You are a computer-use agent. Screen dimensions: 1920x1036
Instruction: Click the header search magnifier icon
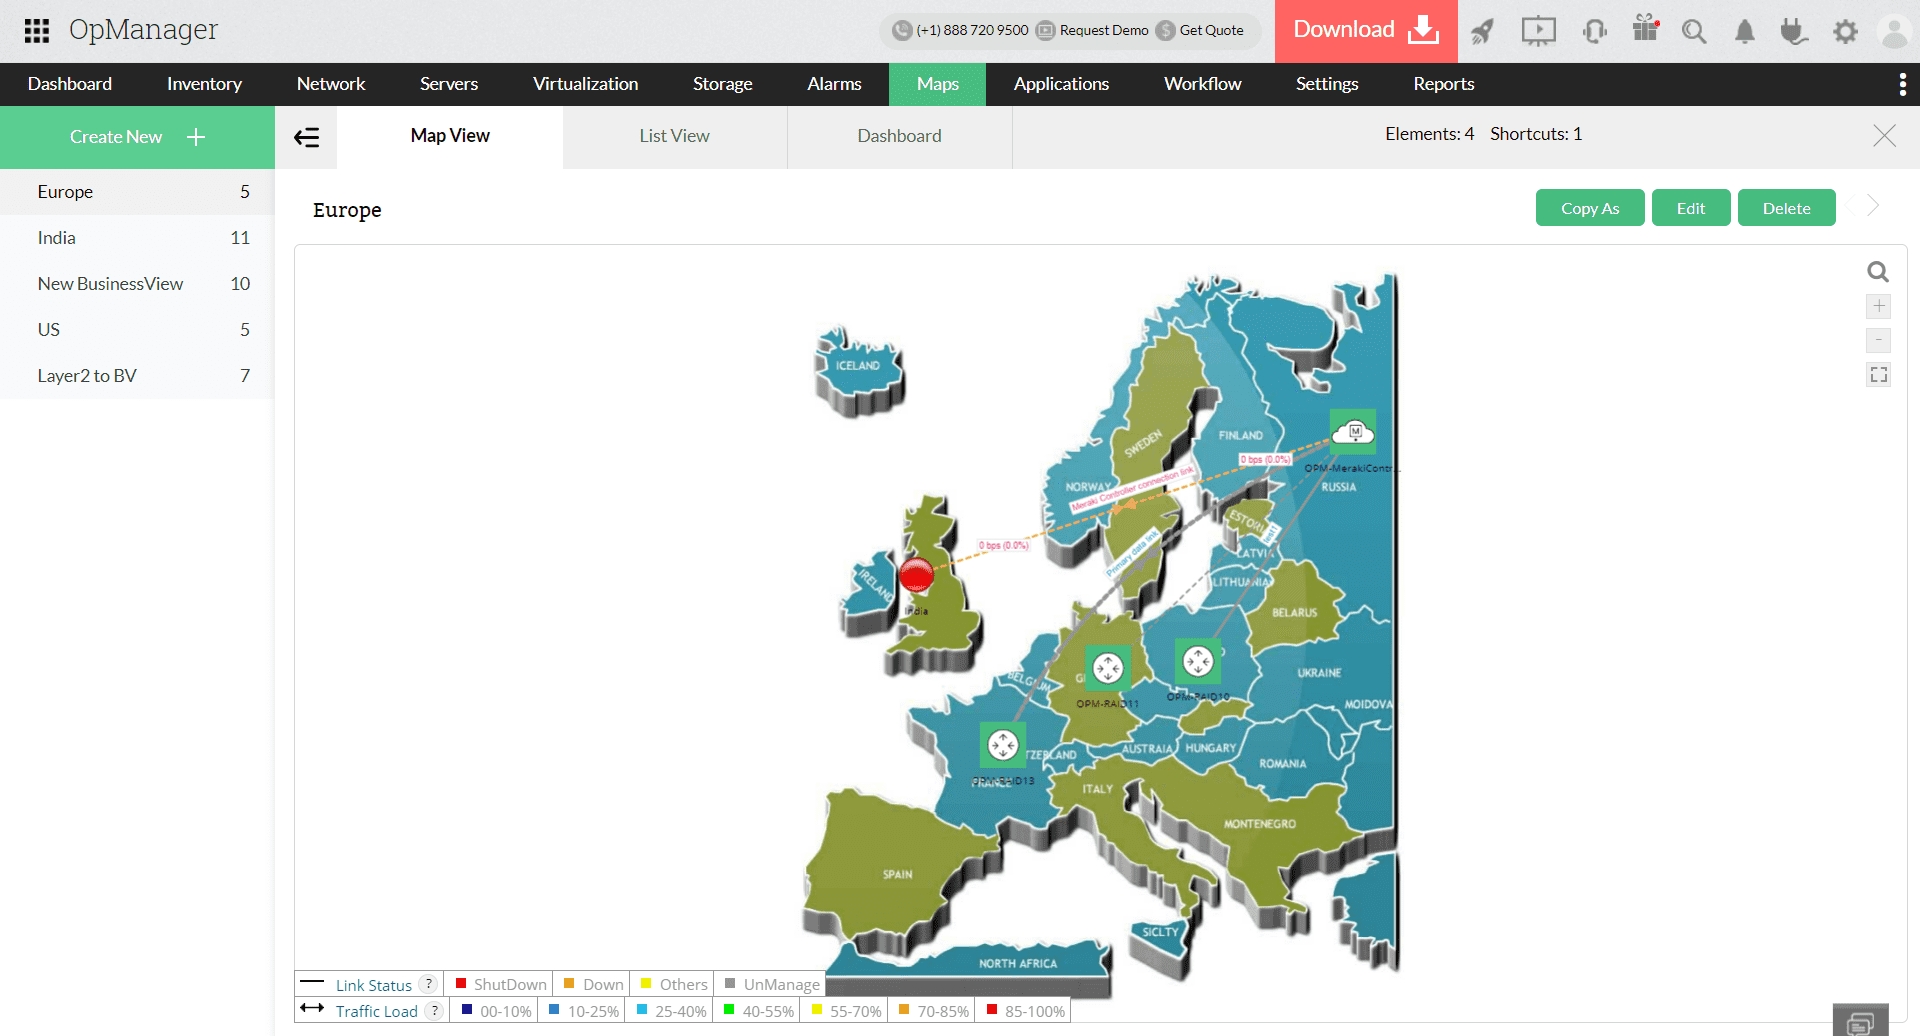[1694, 31]
